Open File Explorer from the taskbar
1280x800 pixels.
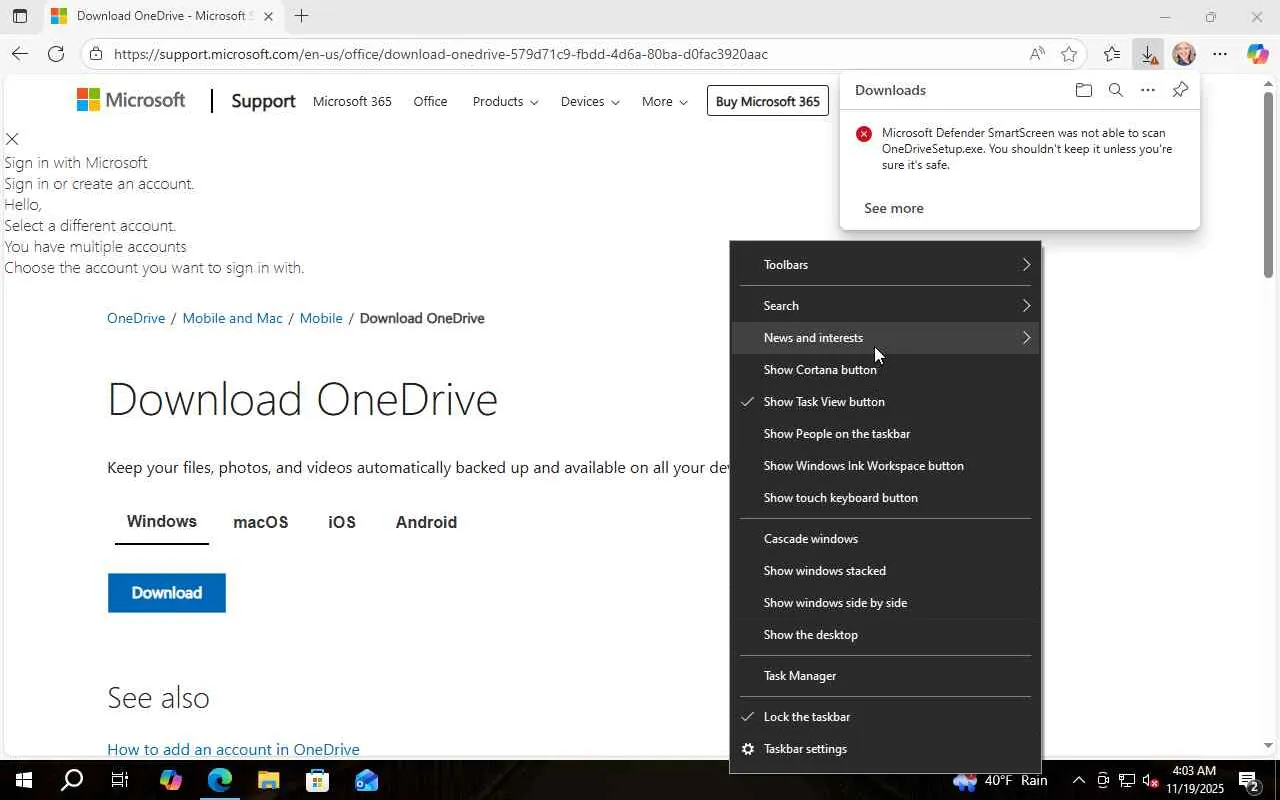[x=268, y=780]
